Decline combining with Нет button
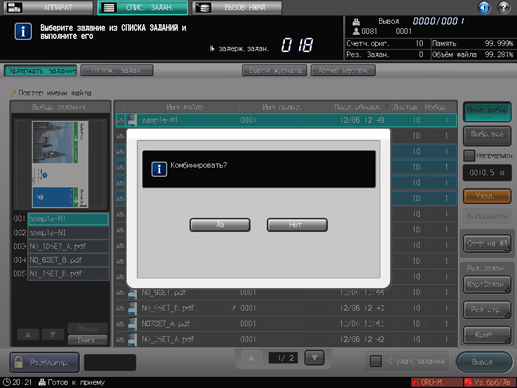 297,225
